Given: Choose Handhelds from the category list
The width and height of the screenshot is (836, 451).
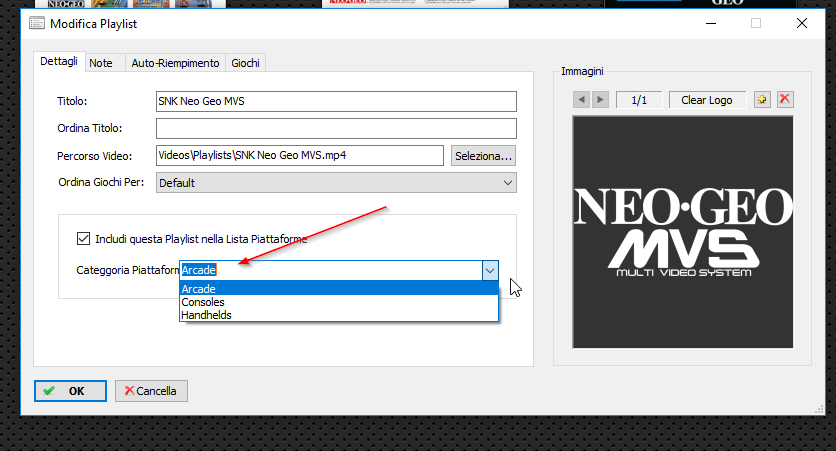Looking at the screenshot, I should click(x=339, y=315).
